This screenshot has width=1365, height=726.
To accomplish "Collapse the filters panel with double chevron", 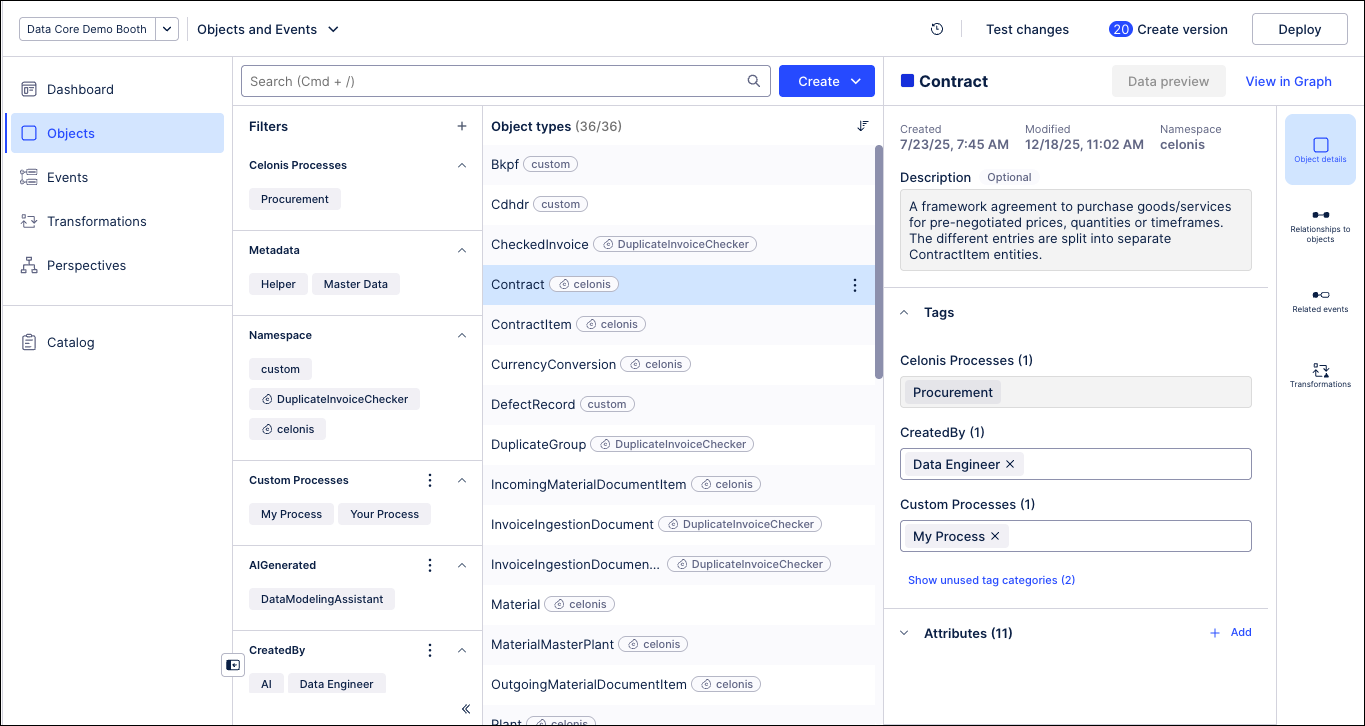I will [x=466, y=709].
